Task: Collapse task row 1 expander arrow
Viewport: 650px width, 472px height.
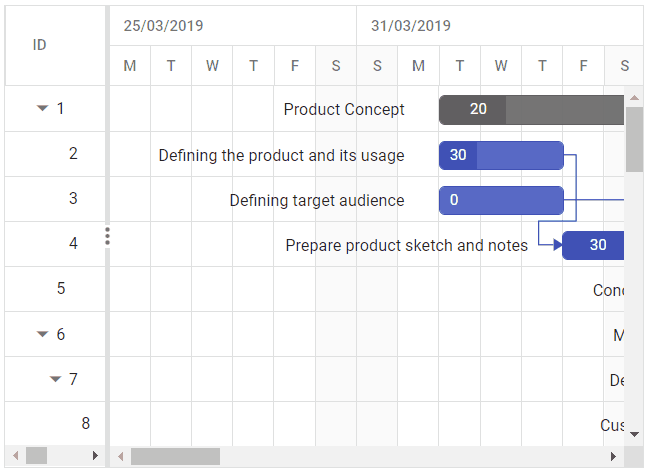Action: [x=42, y=109]
